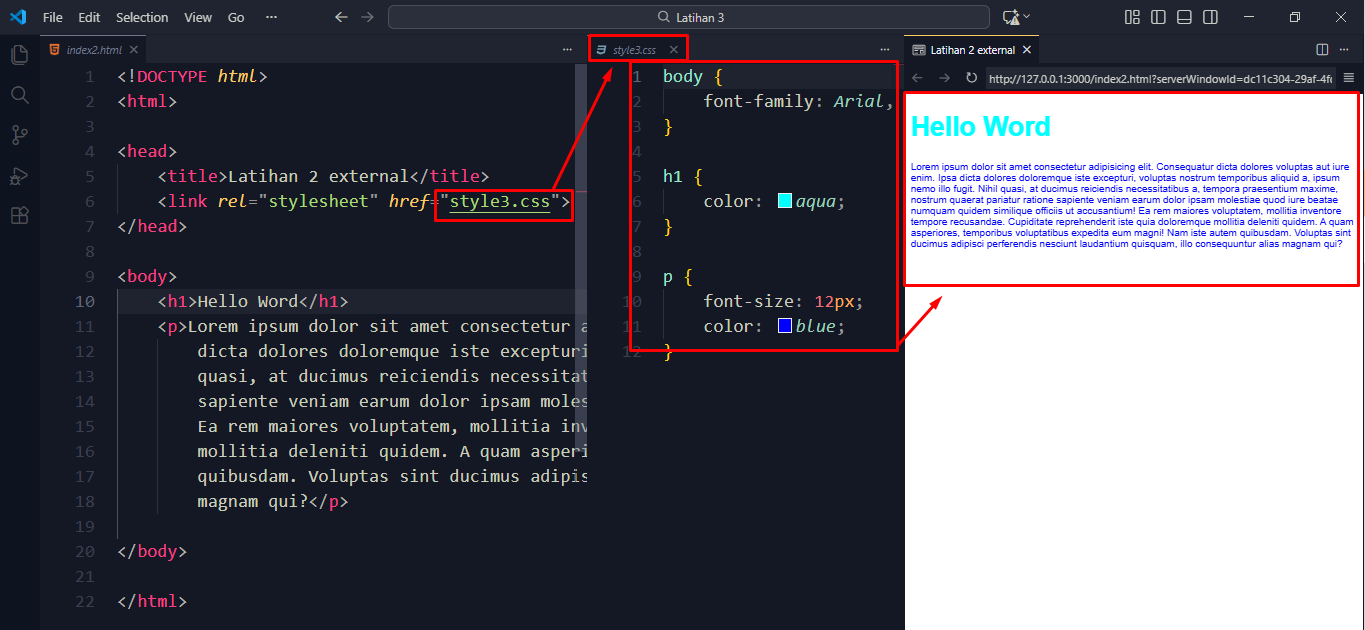Screen dimensions: 1365x630
Task: Expand the hidden menu items ellipsis
Action: (x=271, y=17)
